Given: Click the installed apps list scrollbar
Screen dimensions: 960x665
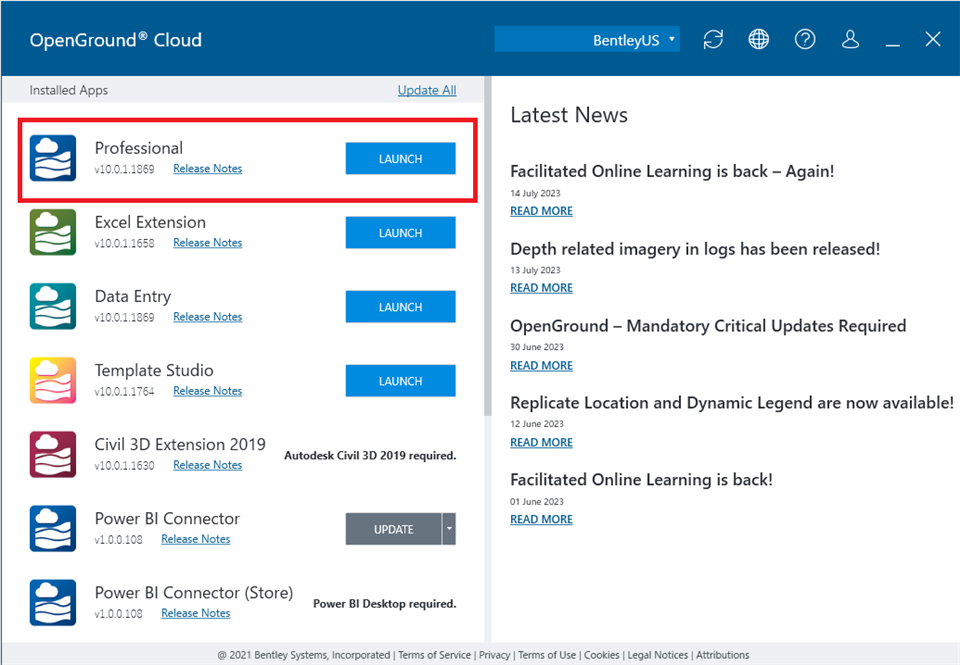Looking at the screenshot, I should (x=487, y=246).
